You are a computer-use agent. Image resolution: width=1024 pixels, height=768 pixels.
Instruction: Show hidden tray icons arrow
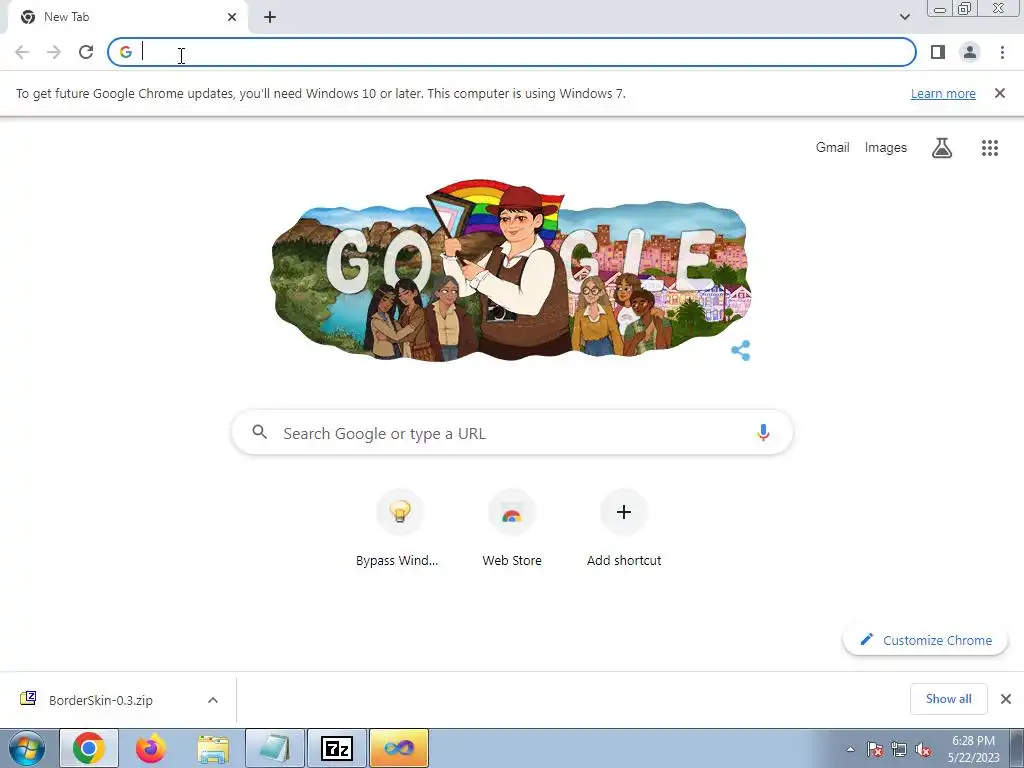[x=850, y=749]
